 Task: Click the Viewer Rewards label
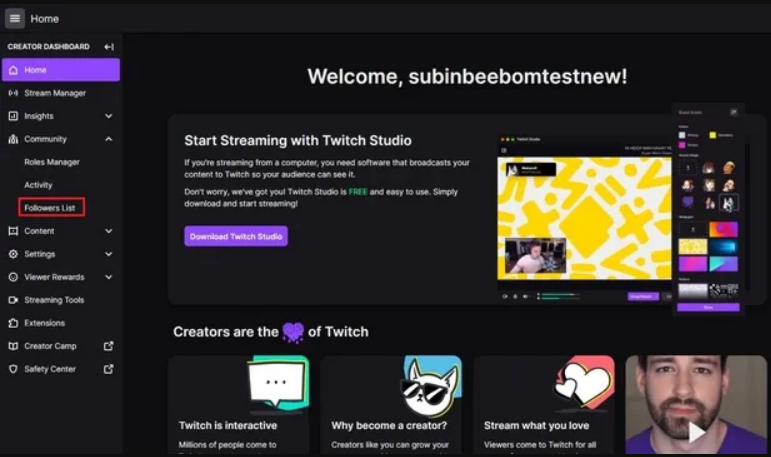click(x=54, y=277)
